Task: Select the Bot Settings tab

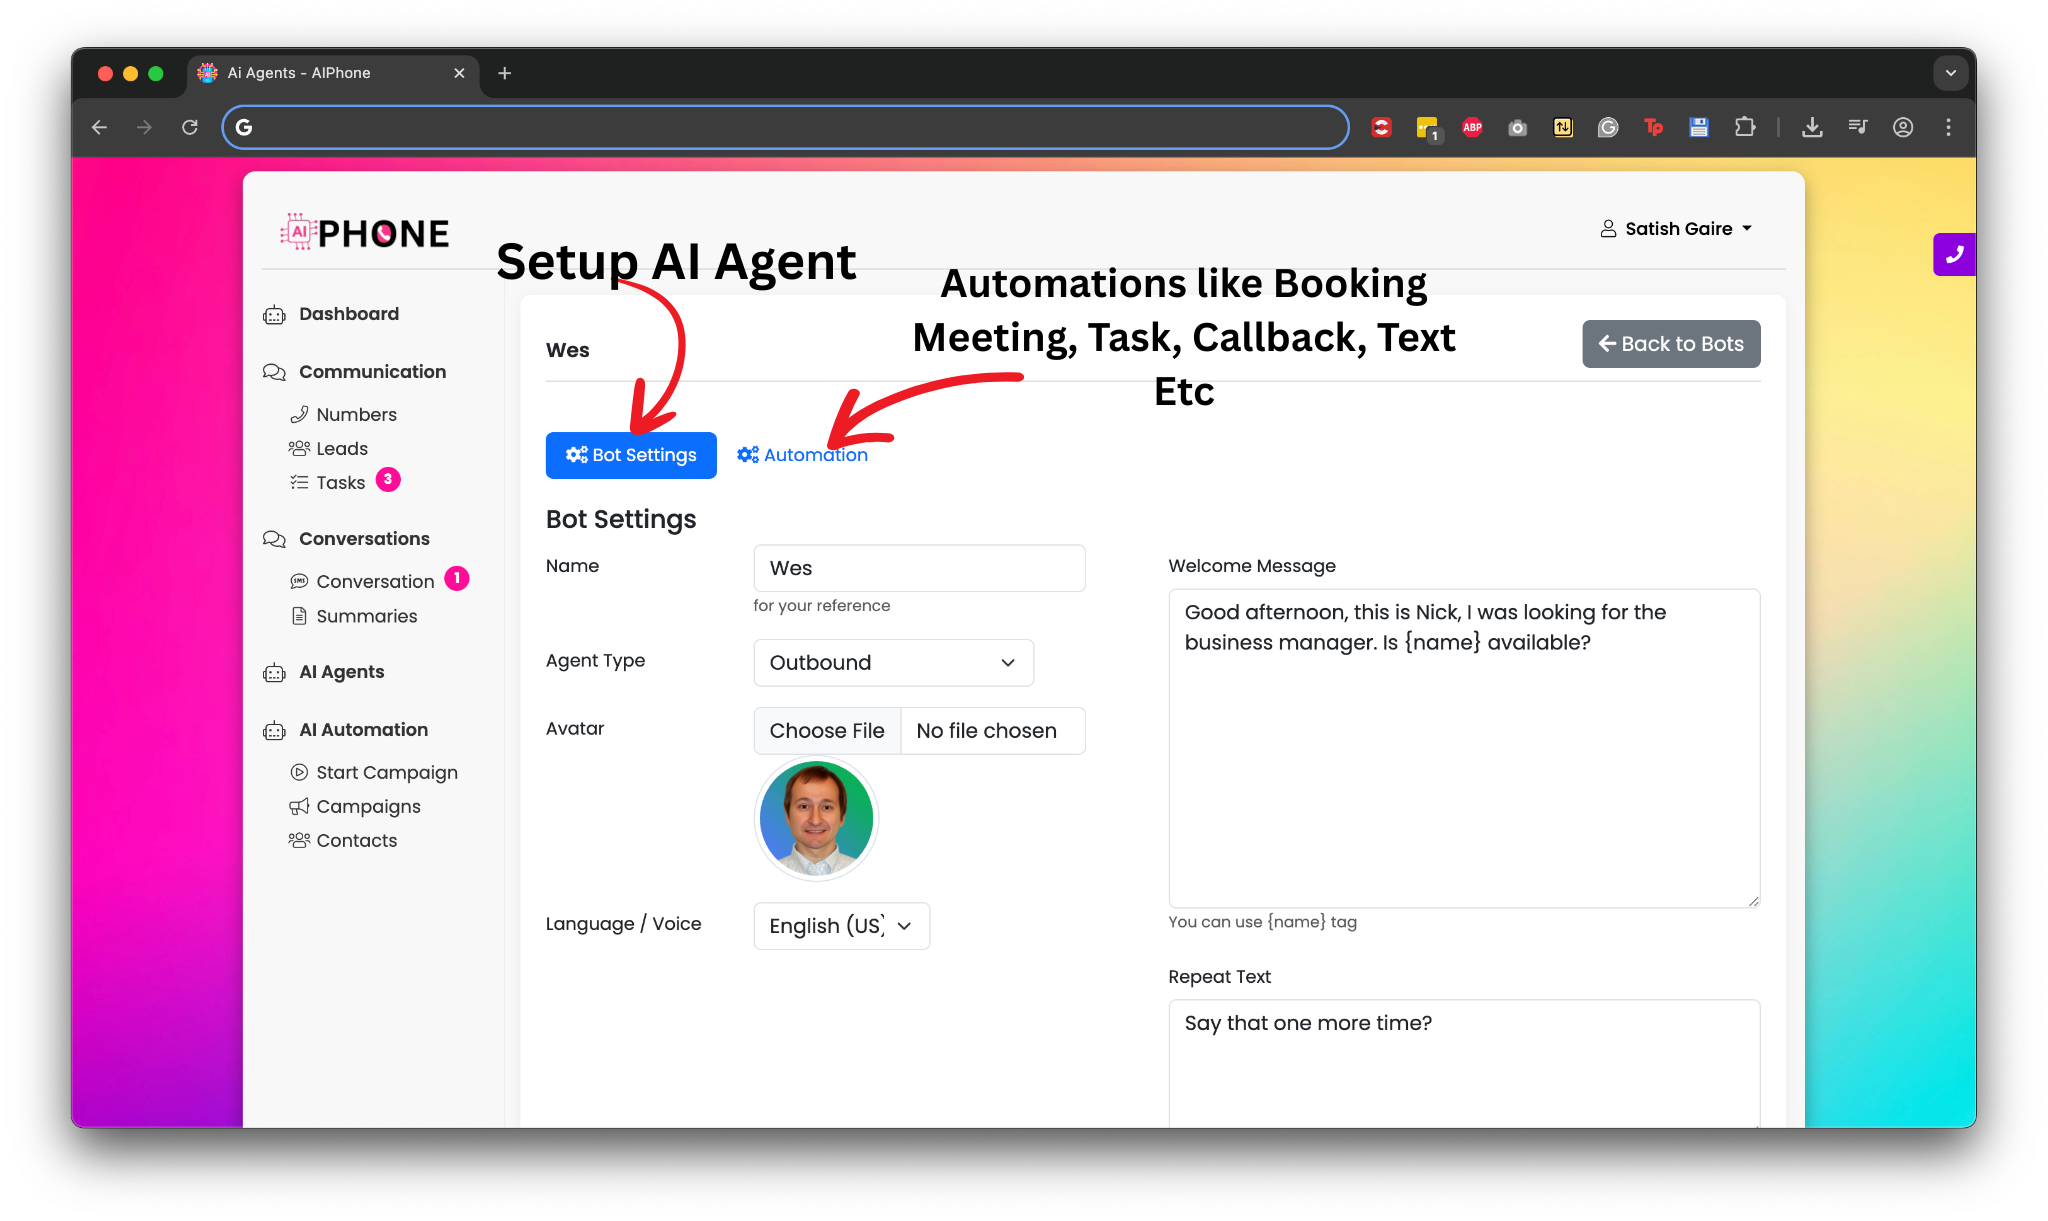Action: tap(631, 455)
